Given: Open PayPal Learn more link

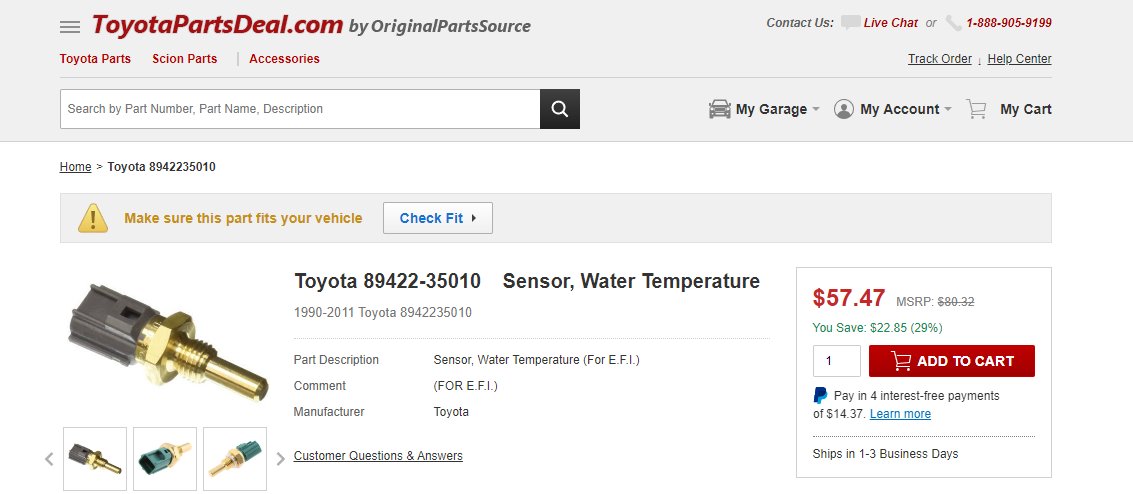Looking at the screenshot, I should click(900, 414).
